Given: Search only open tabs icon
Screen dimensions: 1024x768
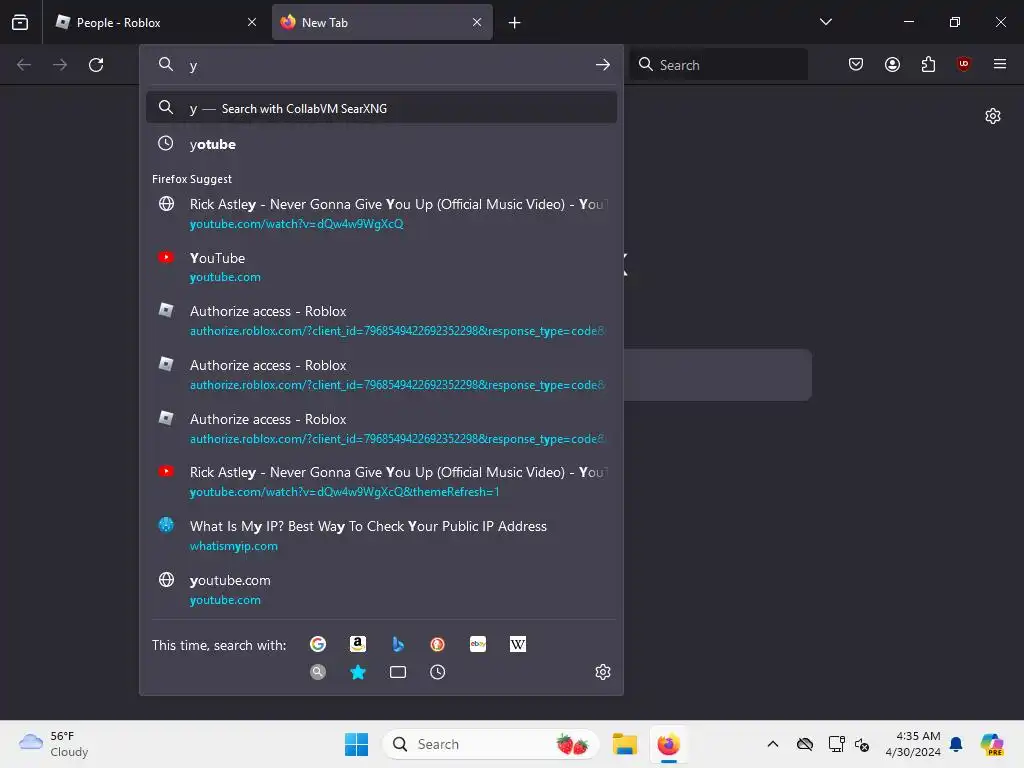Looking at the screenshot, I should [x=398, y=672].
